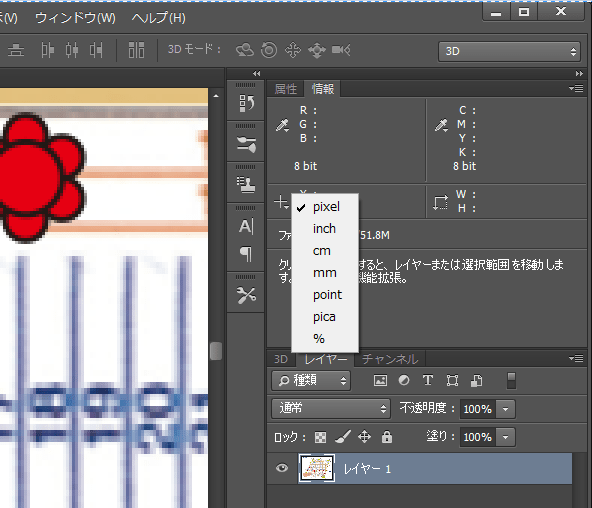Toggle lock image pixels brush icon
The width and height of the screenshot is (592, 508).
(343, 437)
